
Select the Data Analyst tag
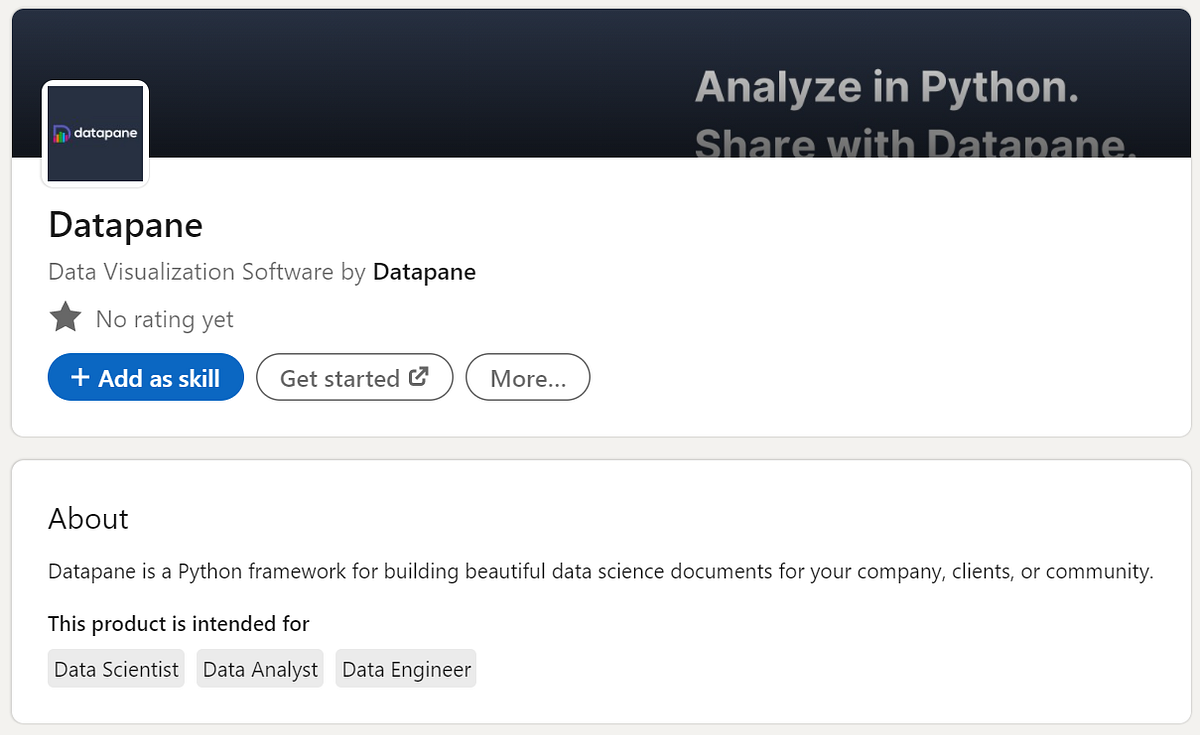click(x=259, y=668)
